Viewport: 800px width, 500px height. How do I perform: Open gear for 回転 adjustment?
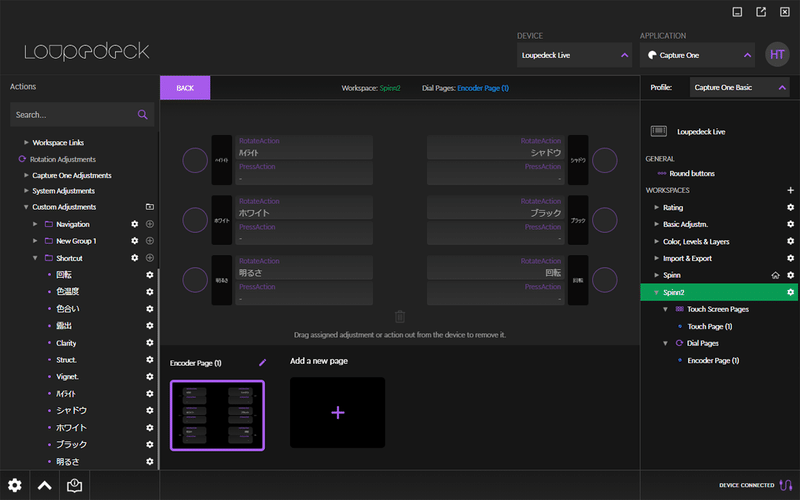tap(149, 275)
